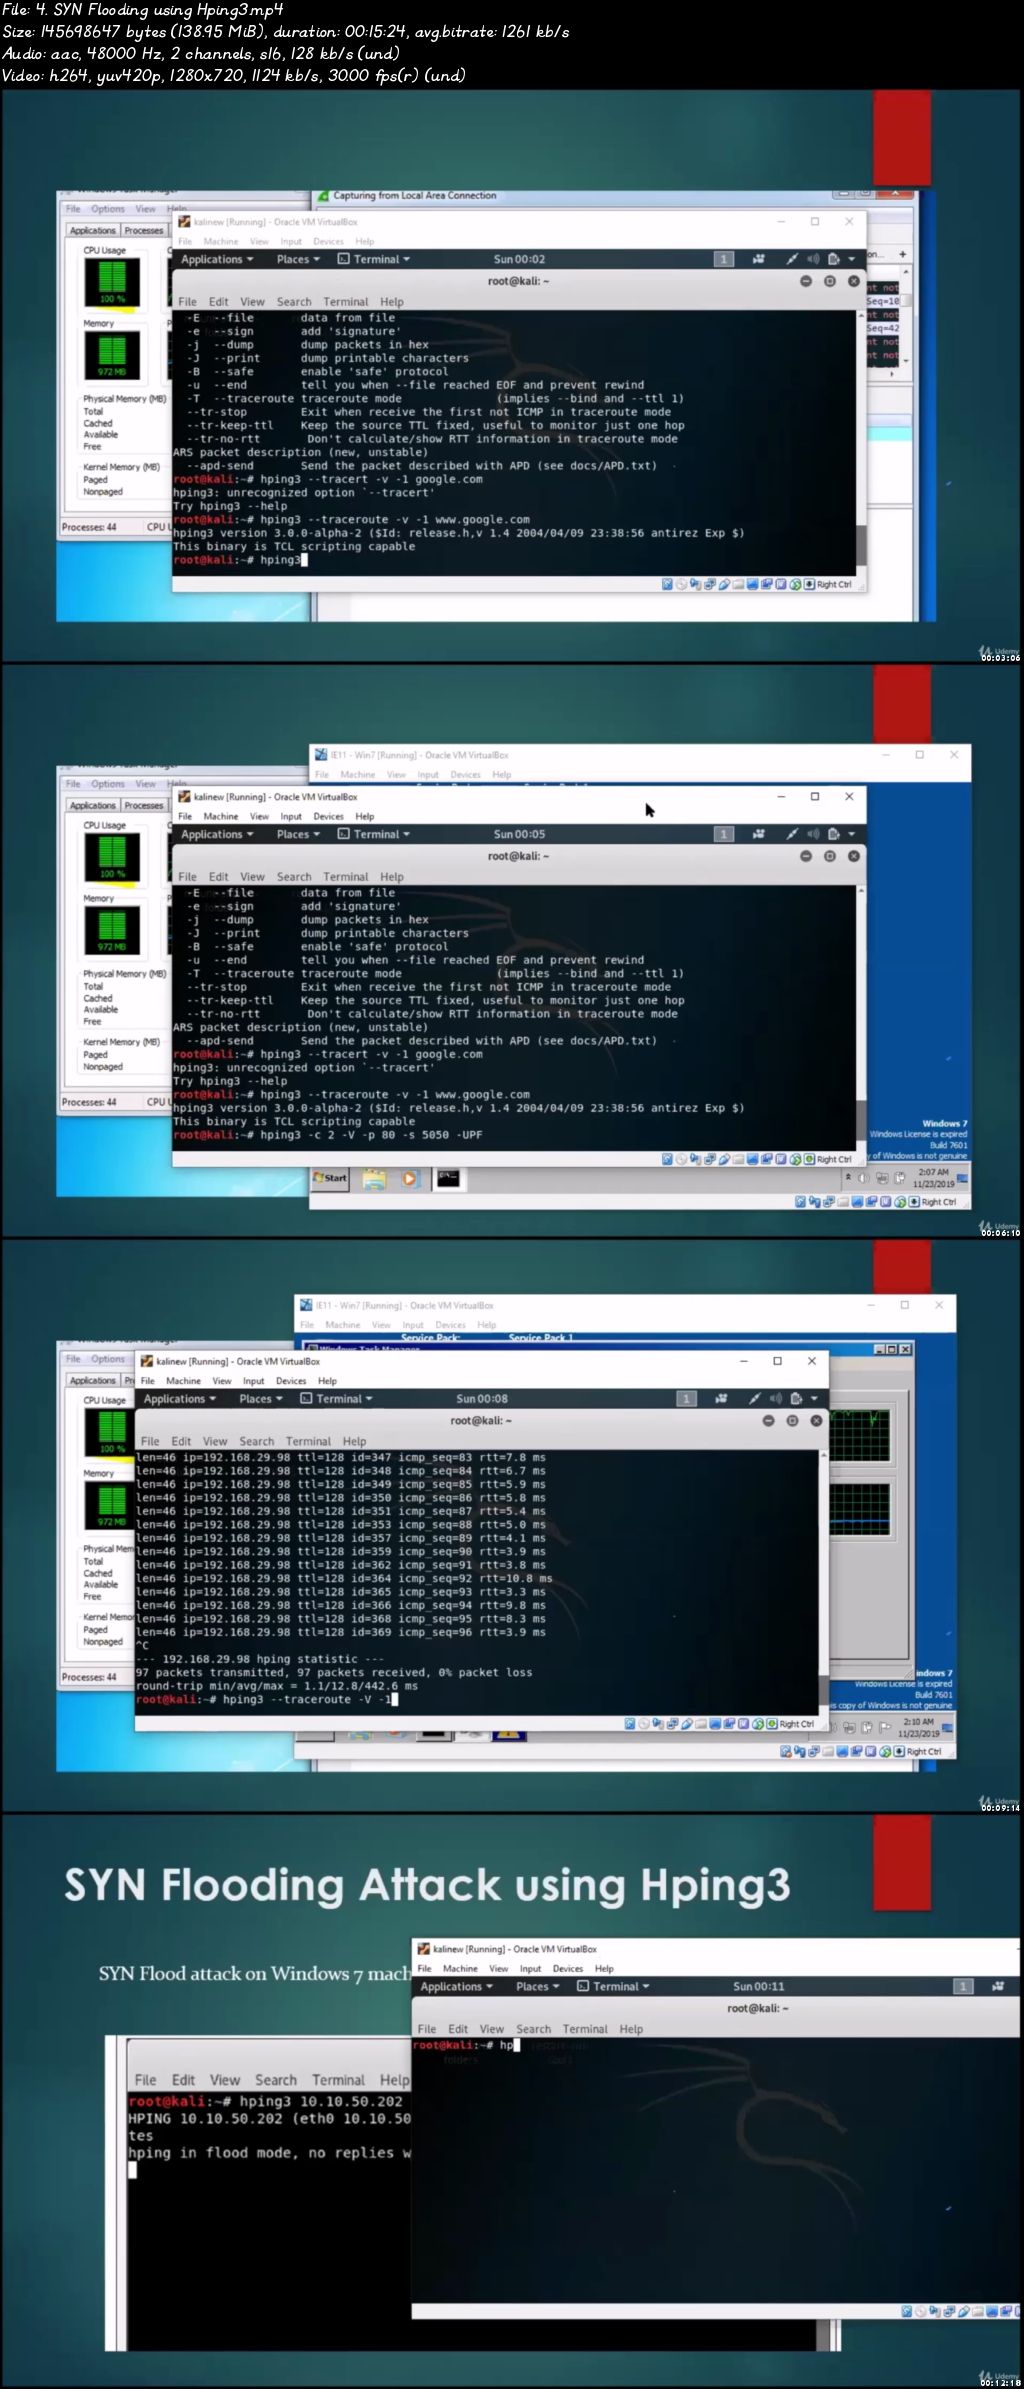Click the Sun 00:05 clock in Kali bar
1024x2389 pixels.
(519, 834)
